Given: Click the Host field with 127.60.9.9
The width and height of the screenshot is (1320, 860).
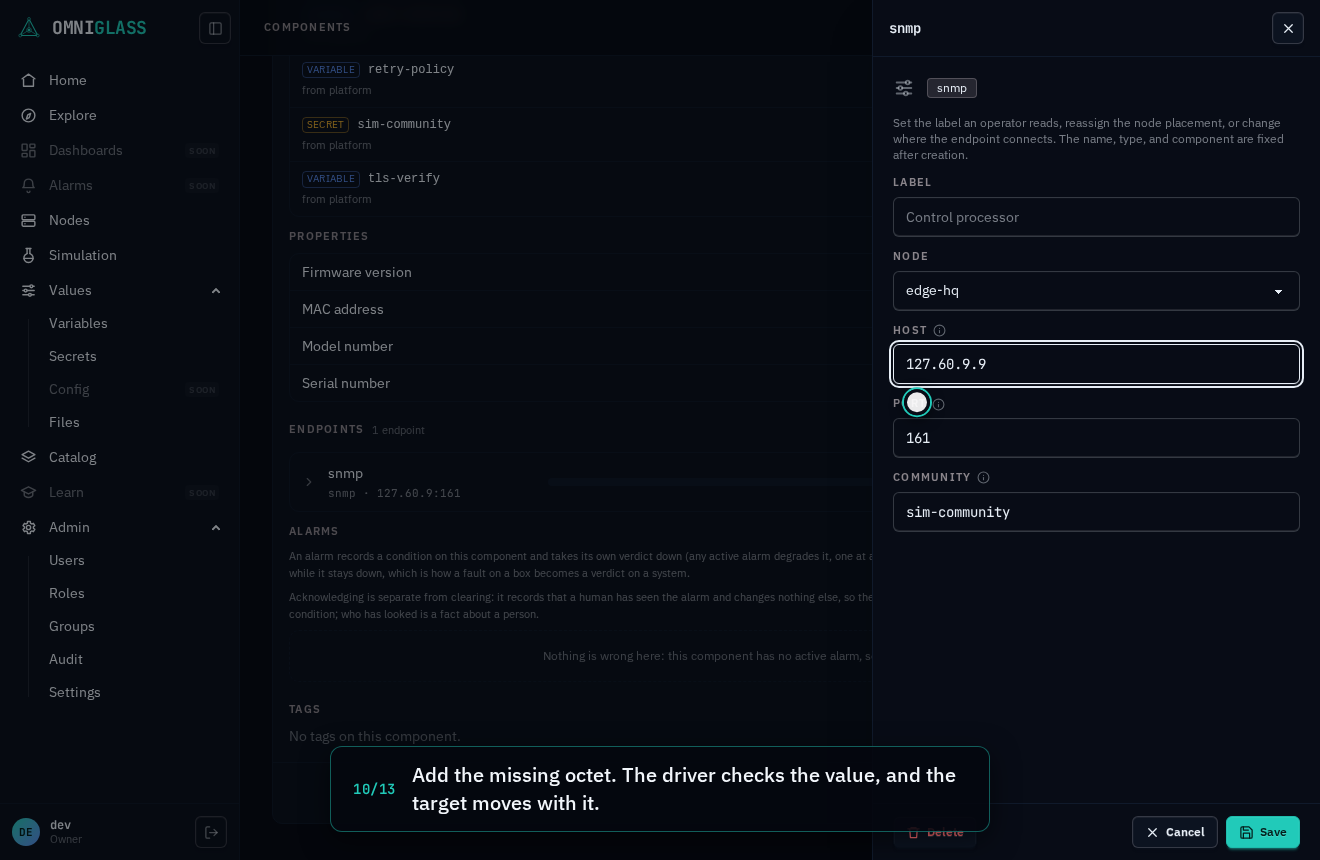Looking at the screenshot, I should [1096, 364].
